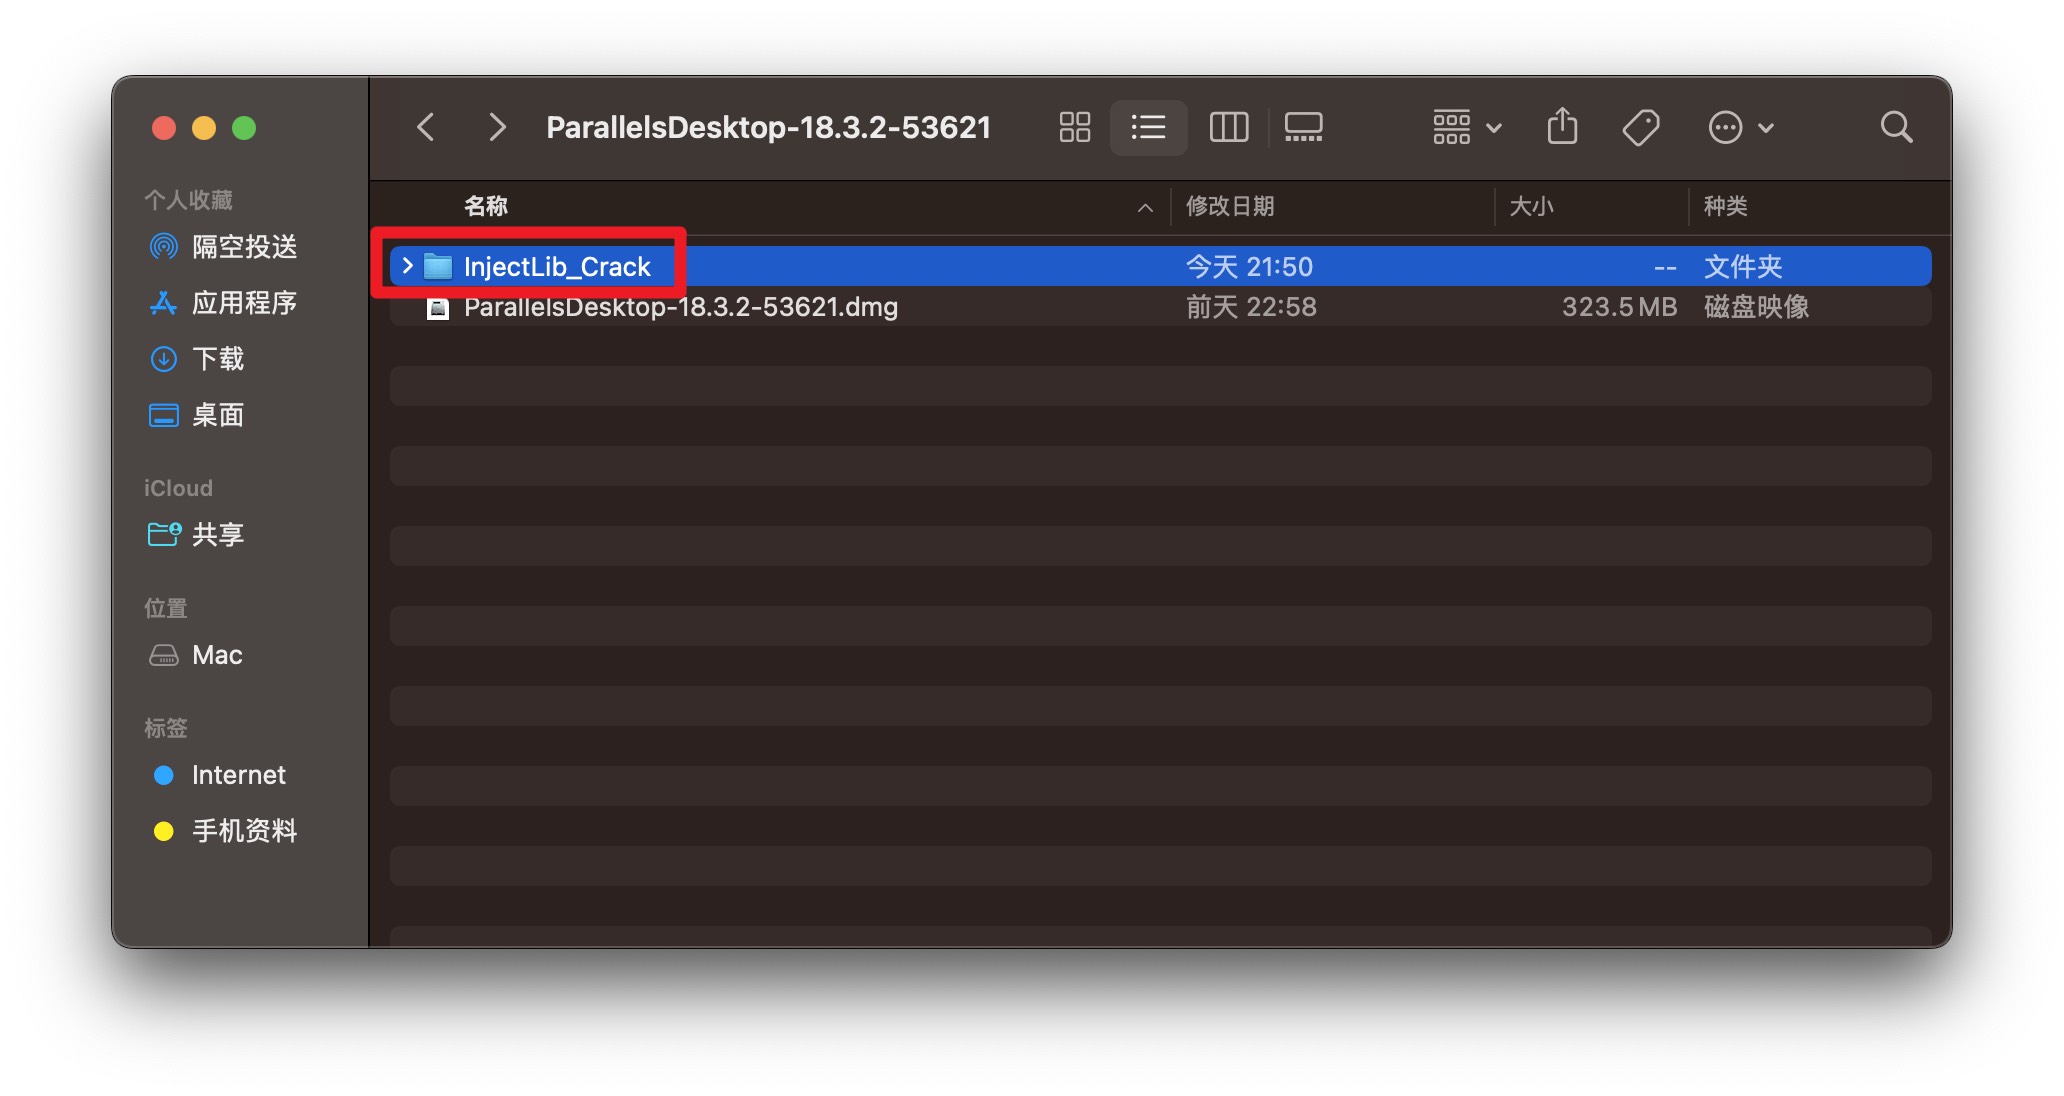Click the Search magnifier icon
The image size is (2064, 1096).
click(1896, 127)
